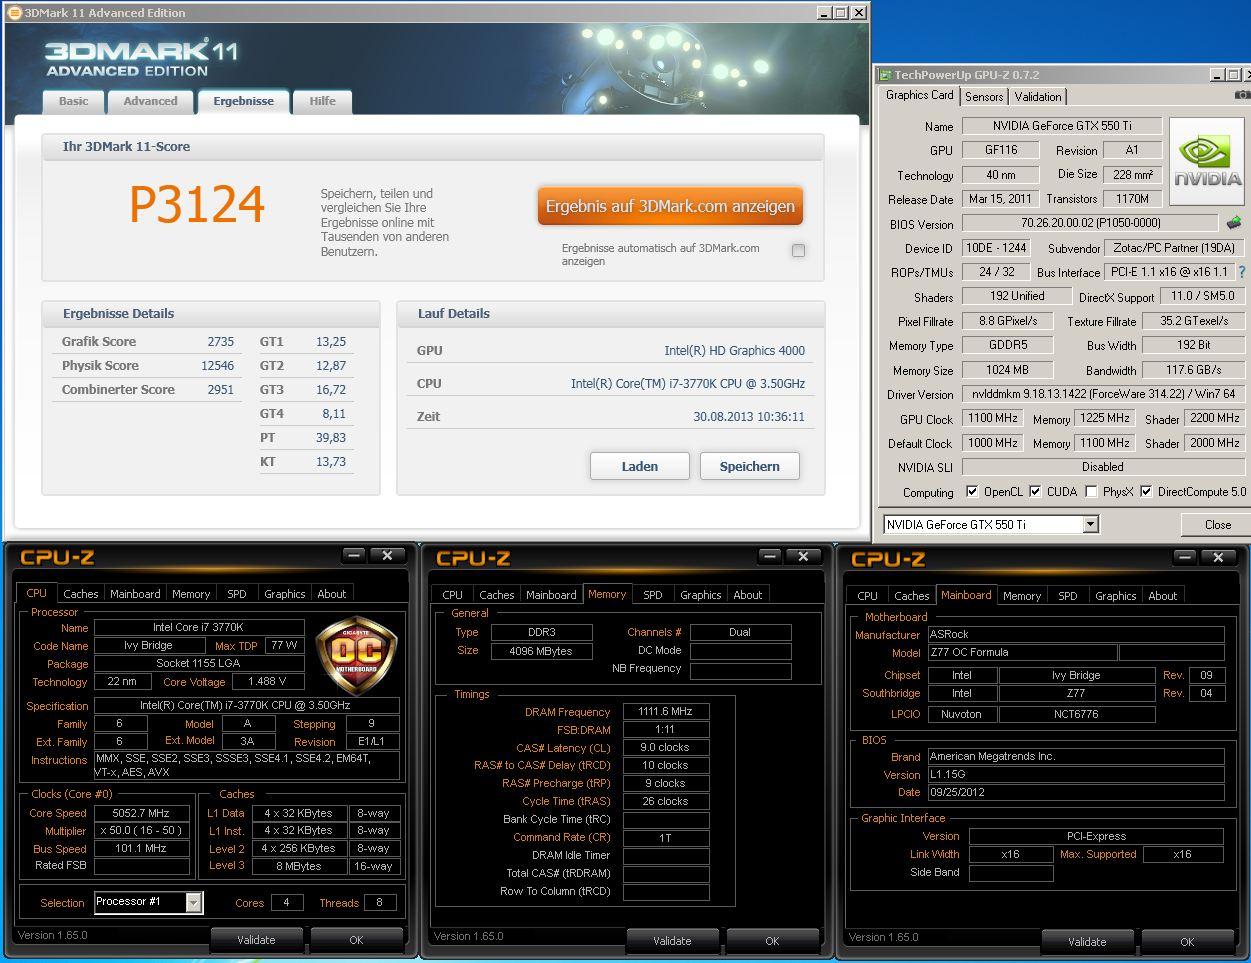Click the Bus Interface question mark icon
The height and width of the screenshot is (963, 1251).
click(1242, 272)
